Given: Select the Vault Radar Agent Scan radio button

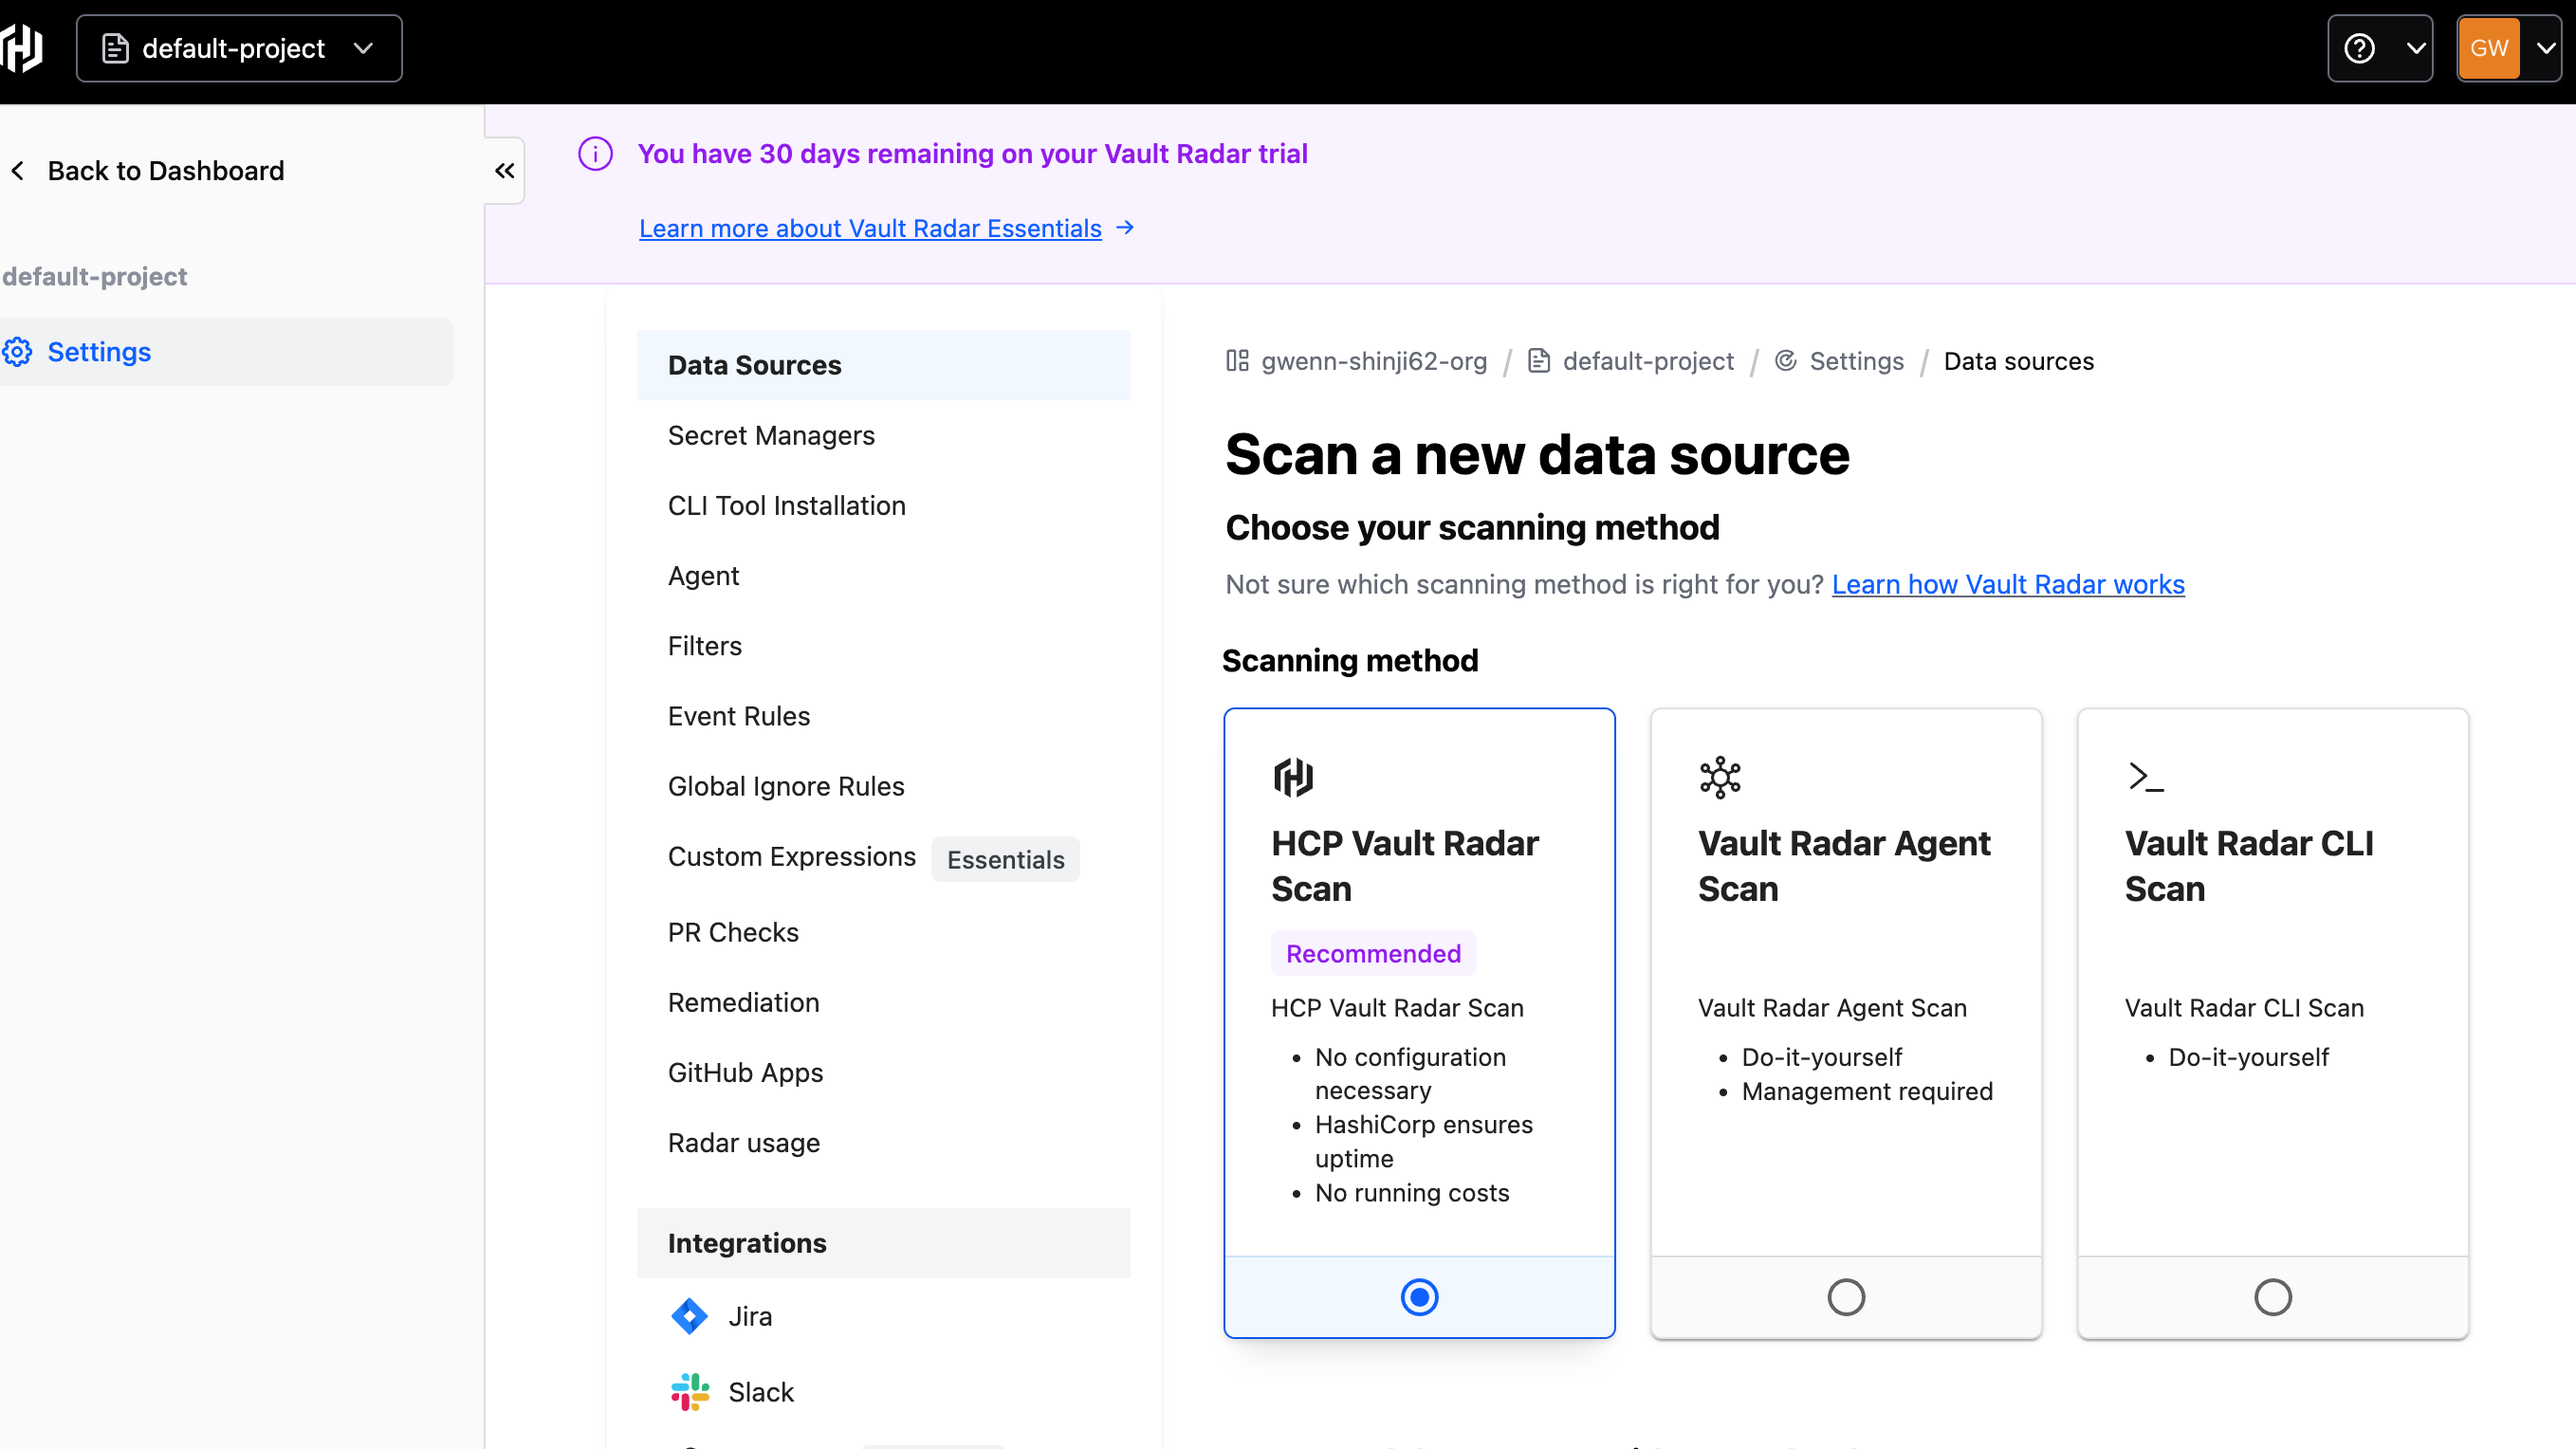Looking at the screenshot, I should [x=1846, y=1297].
